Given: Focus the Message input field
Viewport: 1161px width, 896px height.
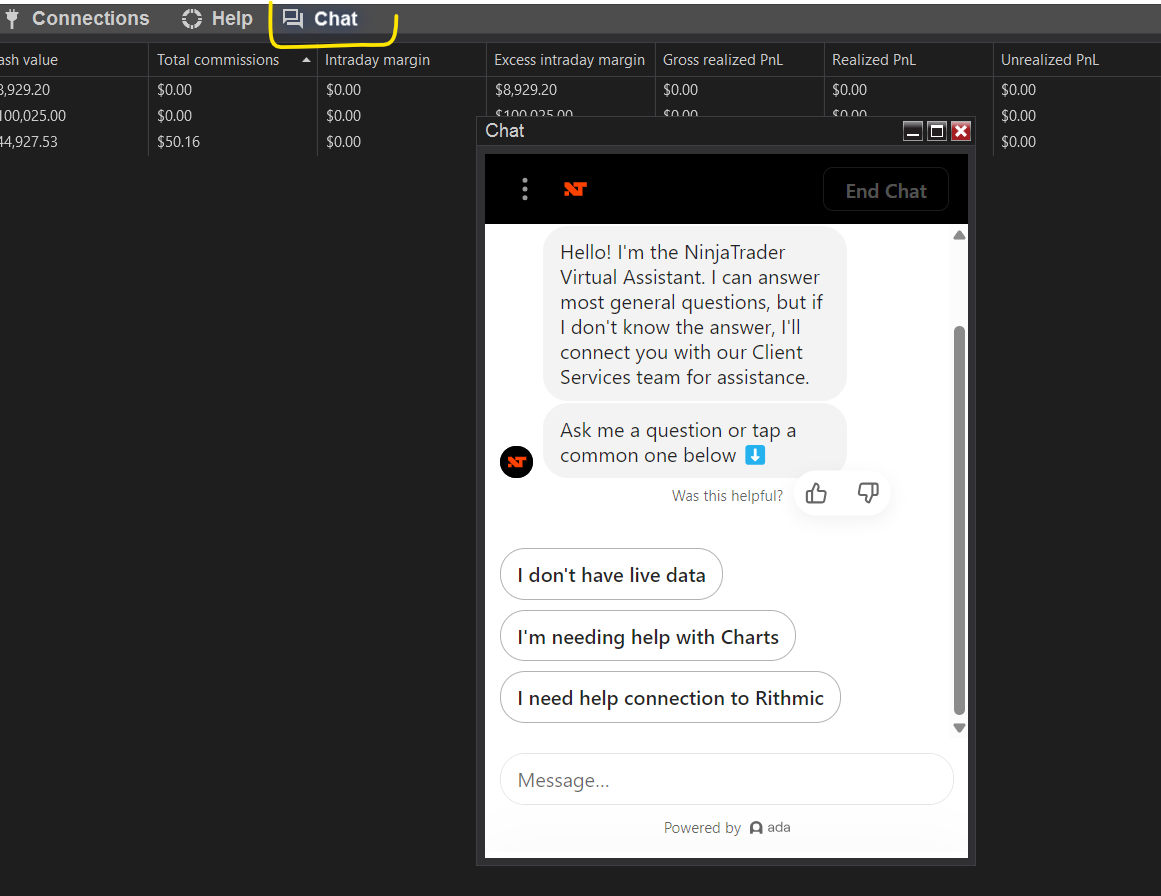Looking at the screenshot, I should coord(727,780).
